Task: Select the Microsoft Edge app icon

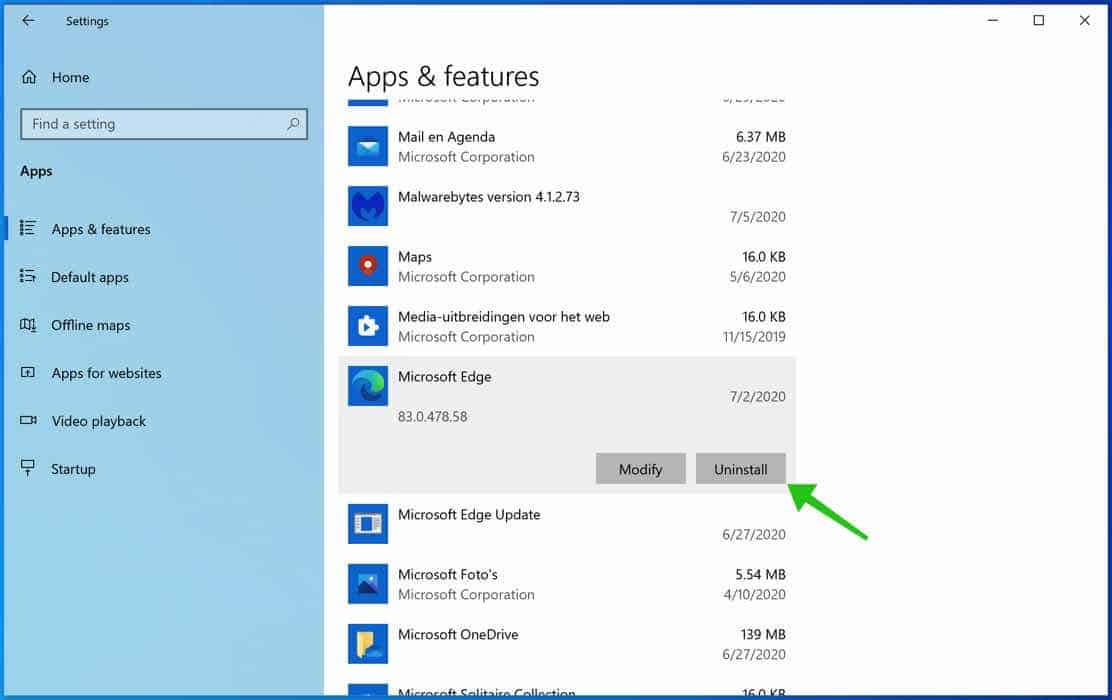Action: pyautogui.click(x=367, y=386)
